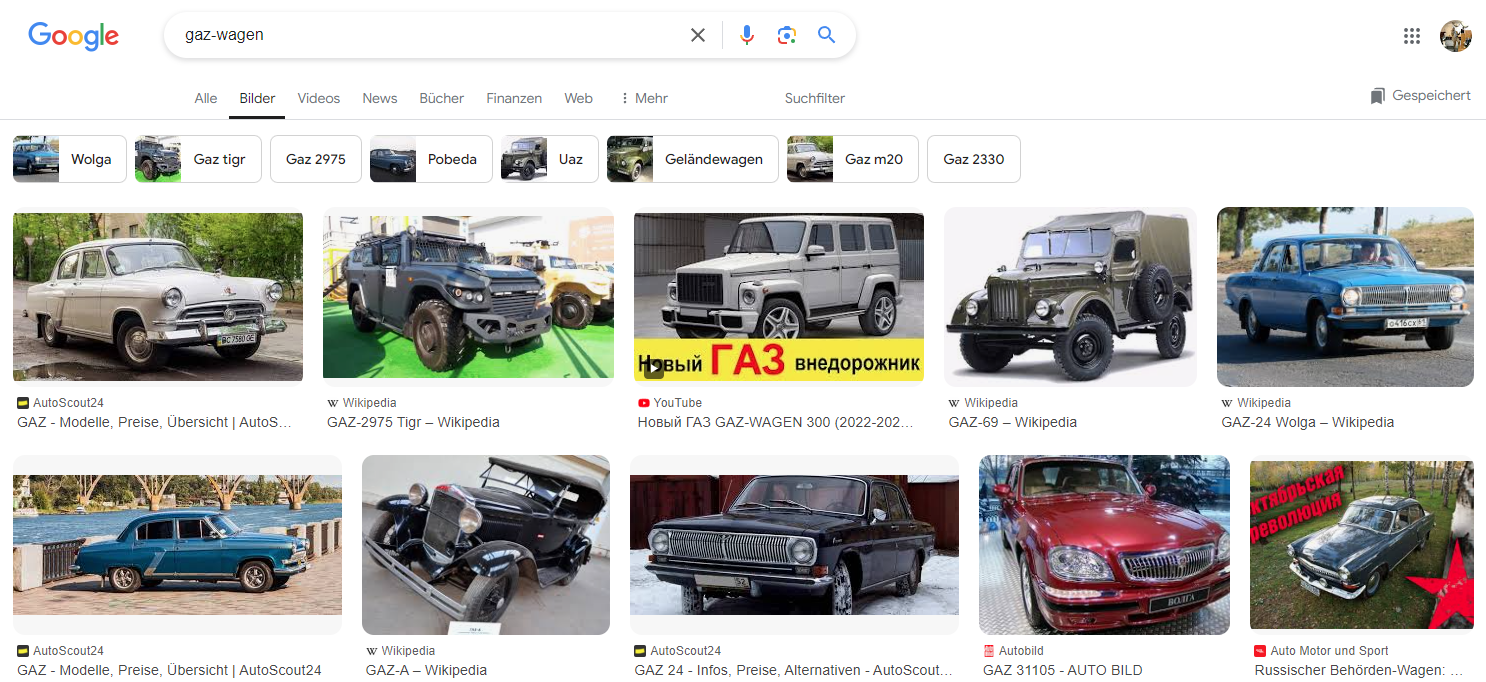Viewport: 1486px width, 682px height.
Task: Expand the Mehr menu
Action: pos(643,98)
